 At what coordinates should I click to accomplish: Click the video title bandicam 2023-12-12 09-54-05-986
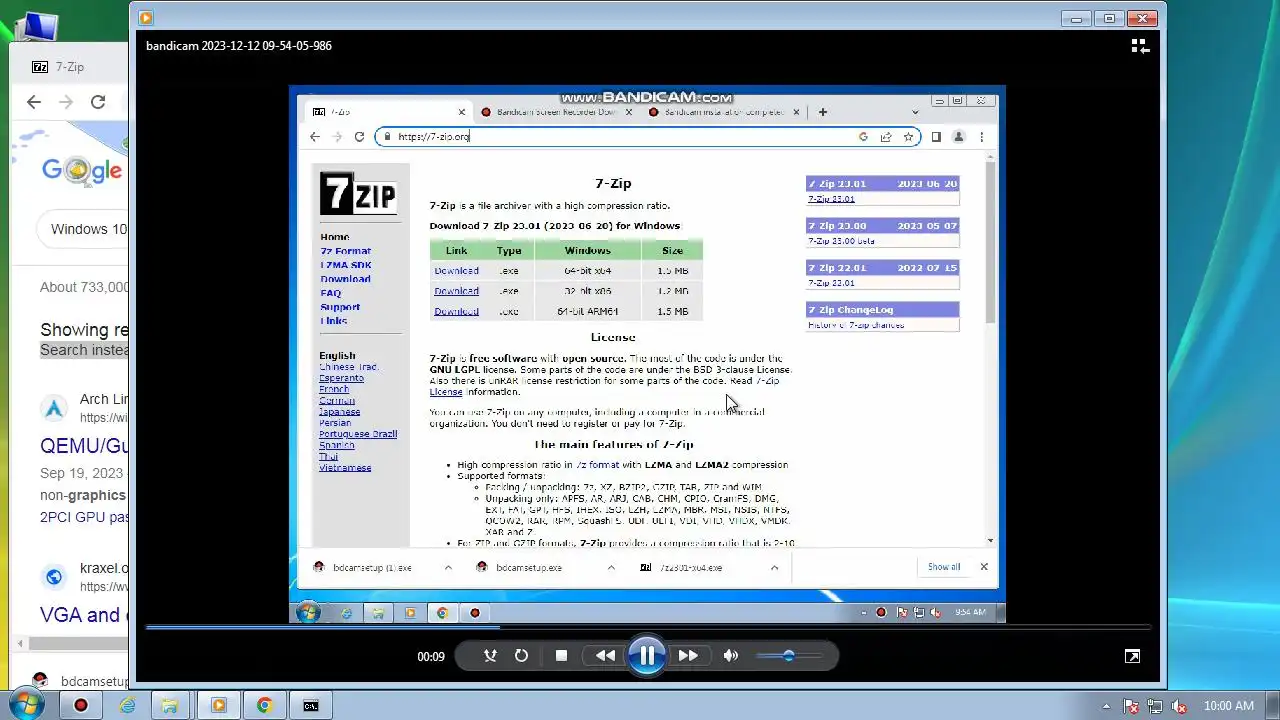239,46
